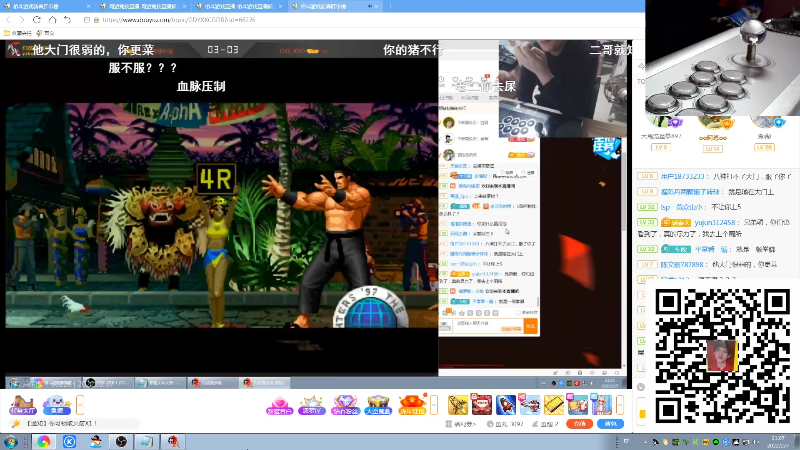Open the yellow bookmarks folder in the bookmarks bar

(x=17, y=33)
